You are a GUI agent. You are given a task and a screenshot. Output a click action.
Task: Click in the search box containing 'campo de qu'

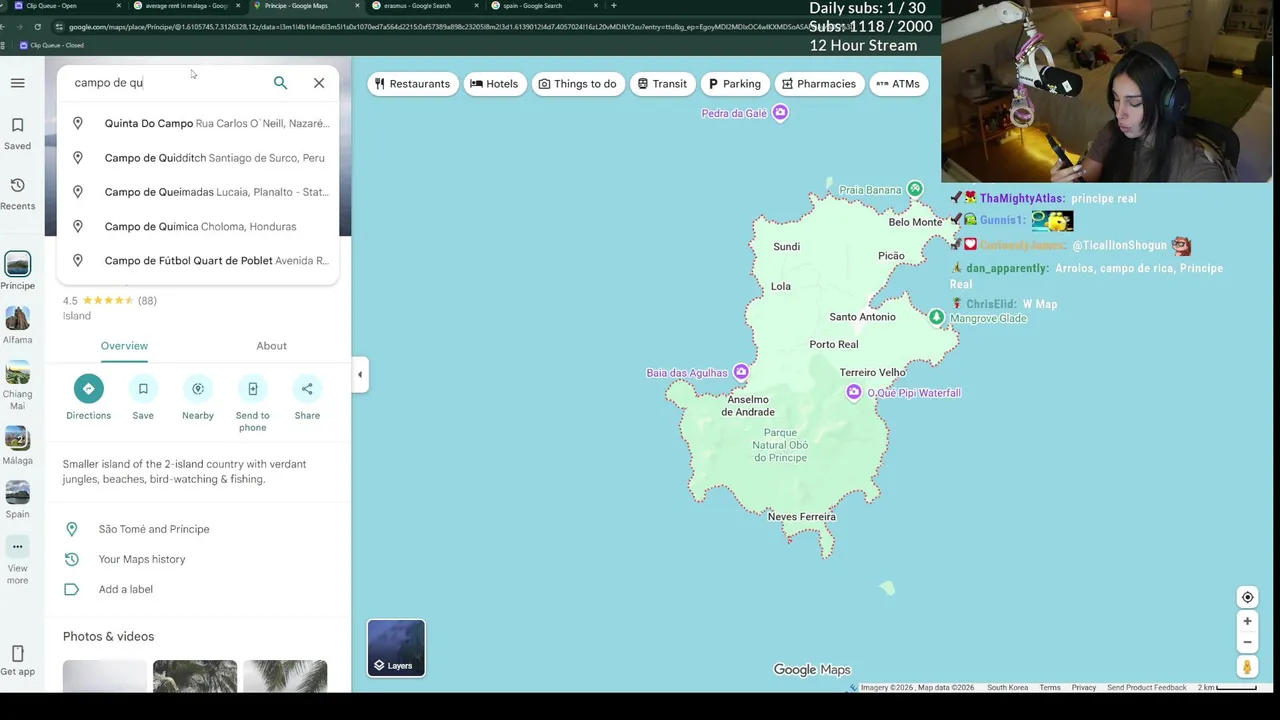(165, 83)
